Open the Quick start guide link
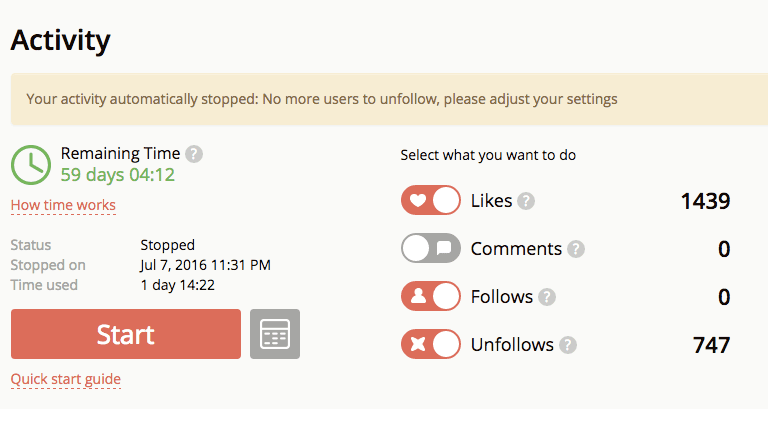 click(66, 379)
